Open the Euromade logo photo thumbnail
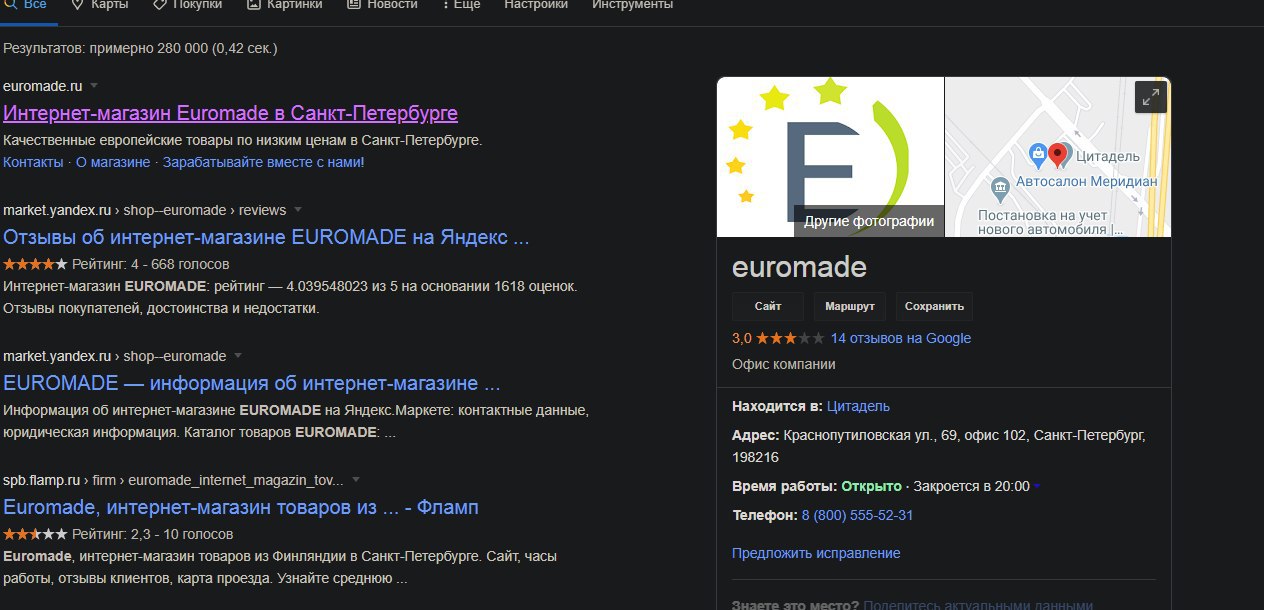This screenshot has height=610, width=1264. pyautogui.click(x=830, y=156)
